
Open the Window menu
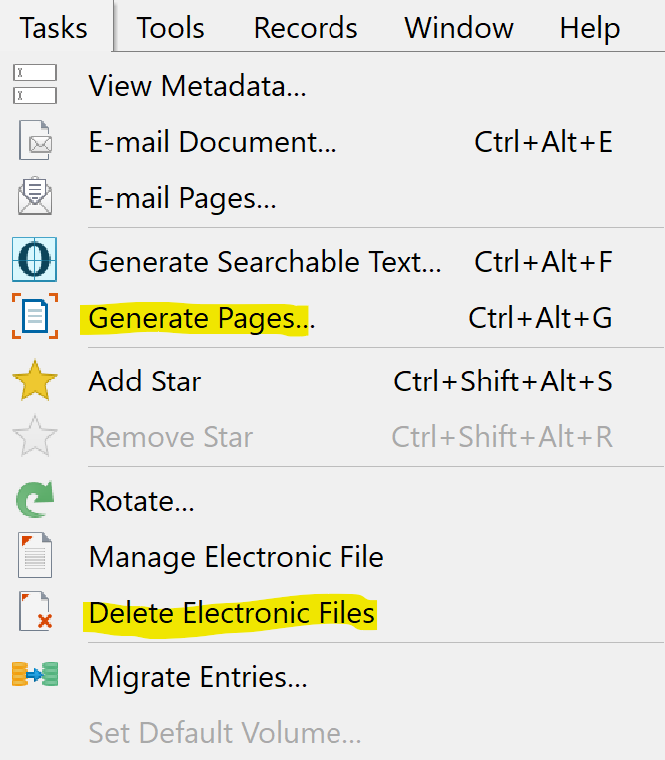459,28
